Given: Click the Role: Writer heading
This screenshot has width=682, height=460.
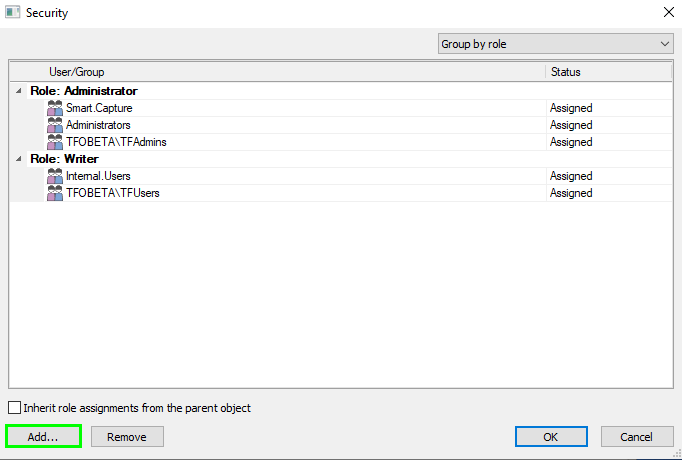Looking at the screenshot, I should (x=64, y=159).
